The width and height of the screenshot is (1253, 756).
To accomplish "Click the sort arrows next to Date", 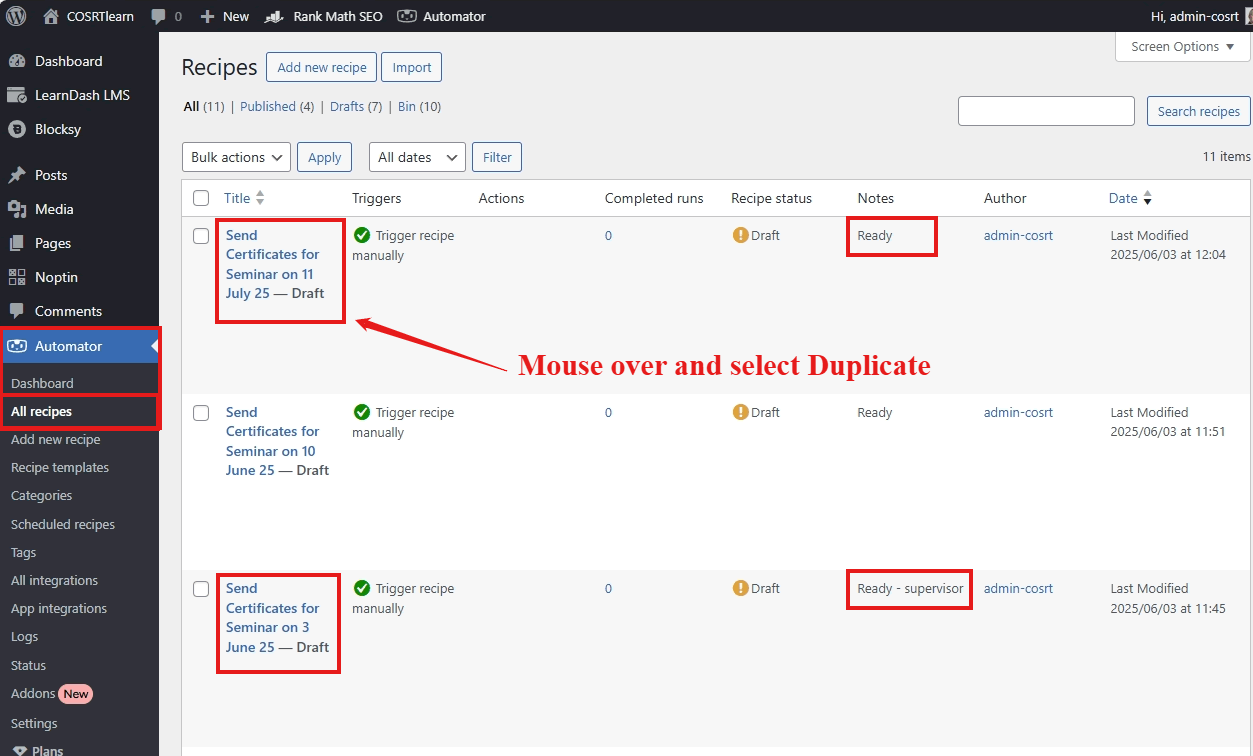I will click(1147, 198).
